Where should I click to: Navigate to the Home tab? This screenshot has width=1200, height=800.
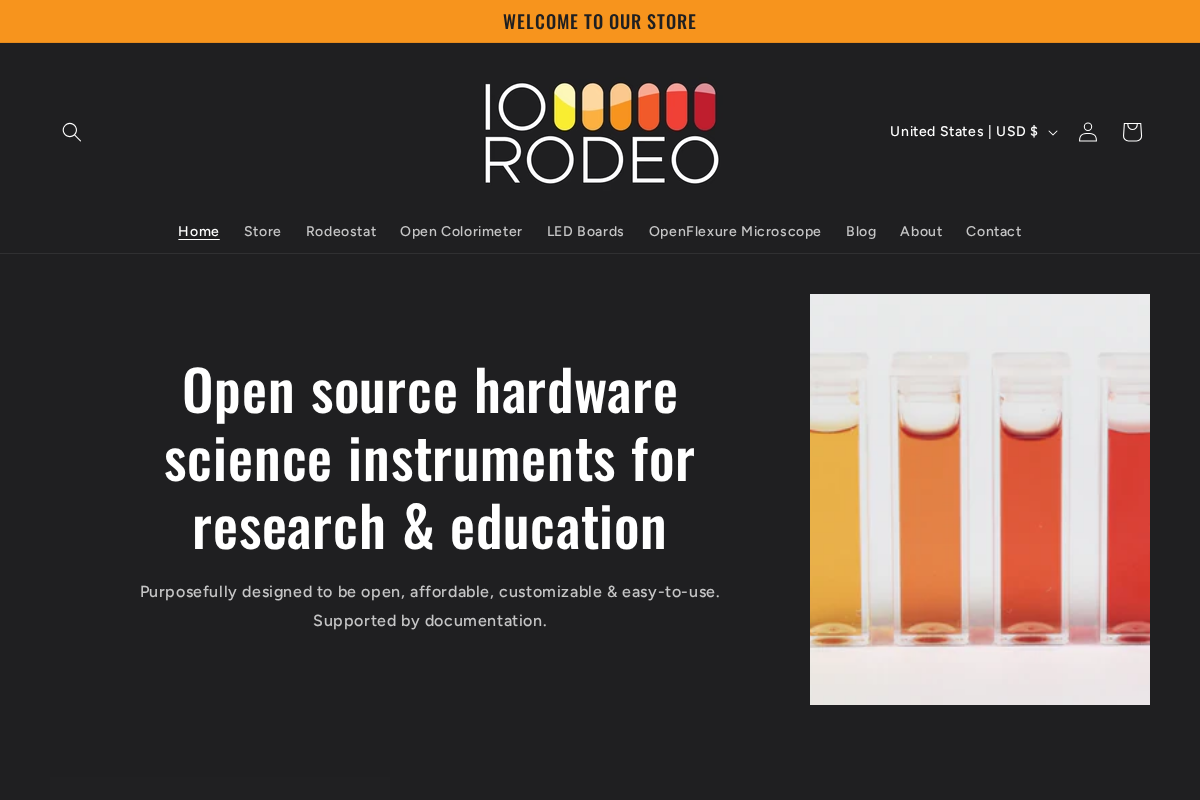(x=198, y=231)
